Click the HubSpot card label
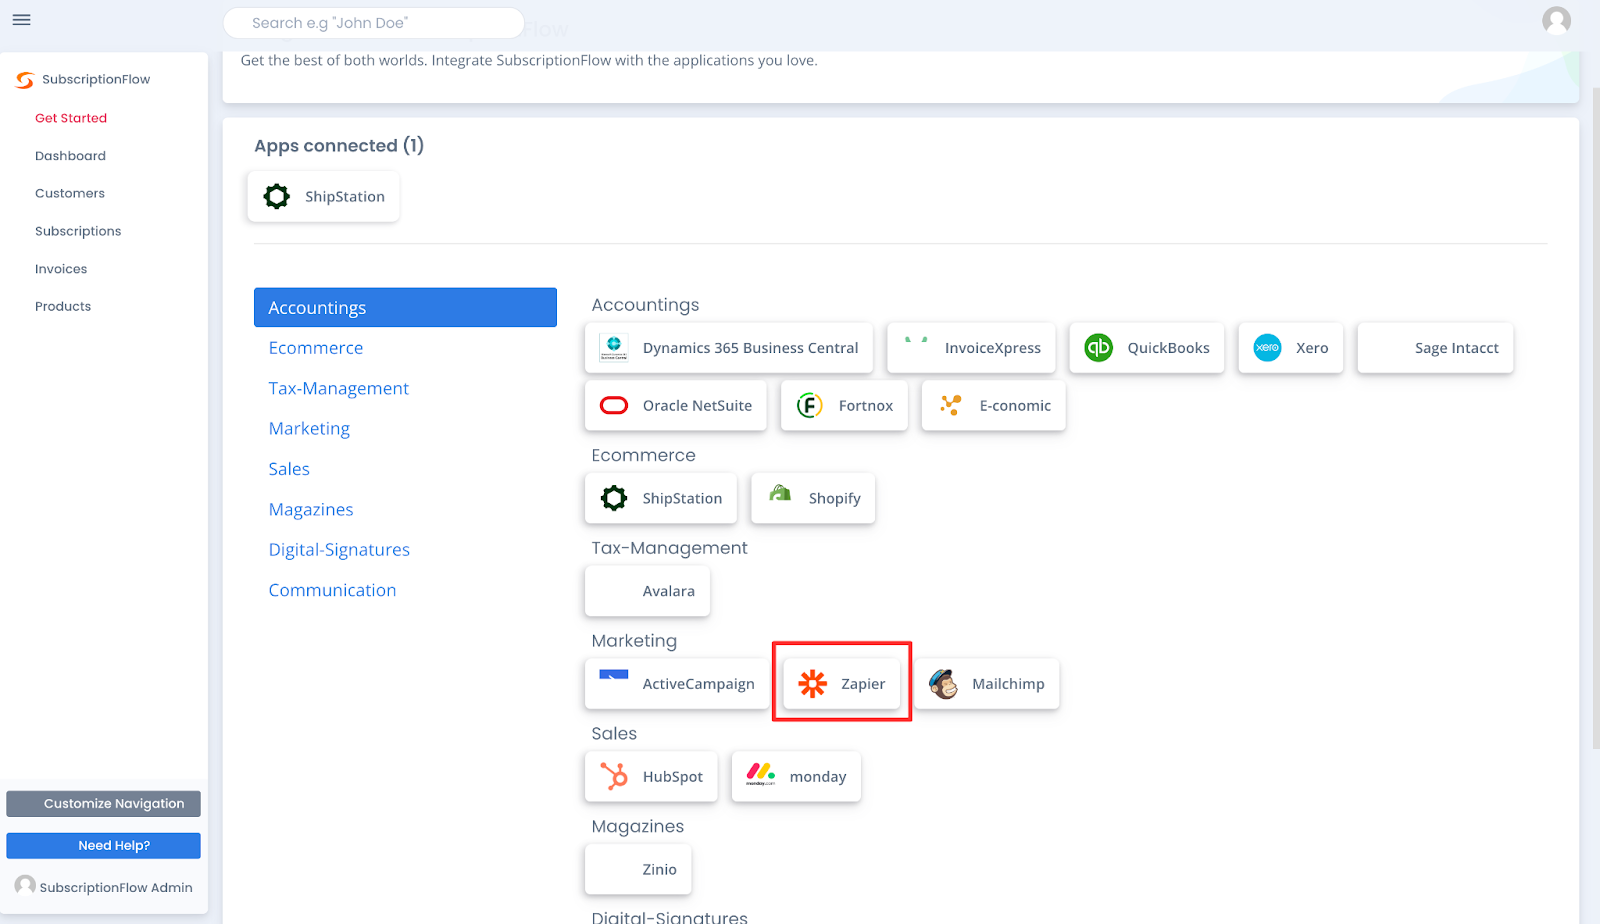Viewport: 1600px width, 924px height. [x=673, y=777]
